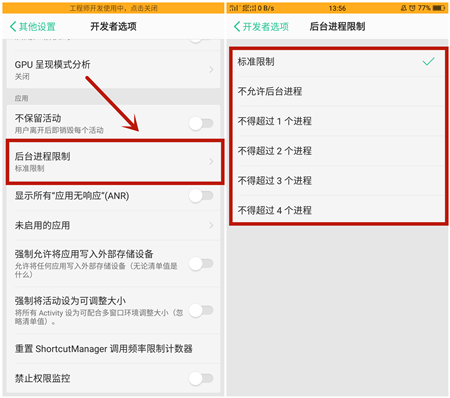Click the 77% battery percentage text

(x=424, y=8)
